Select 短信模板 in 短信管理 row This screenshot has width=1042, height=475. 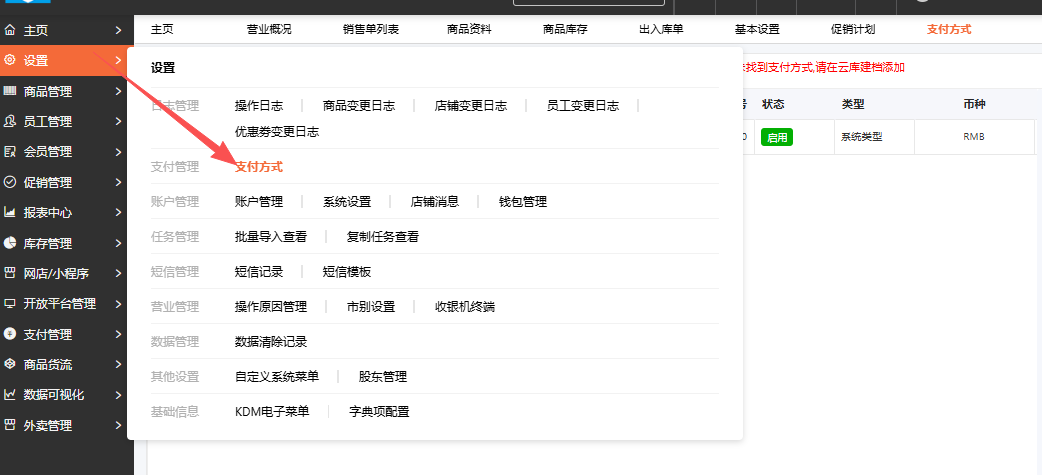[x=347, y=272]
